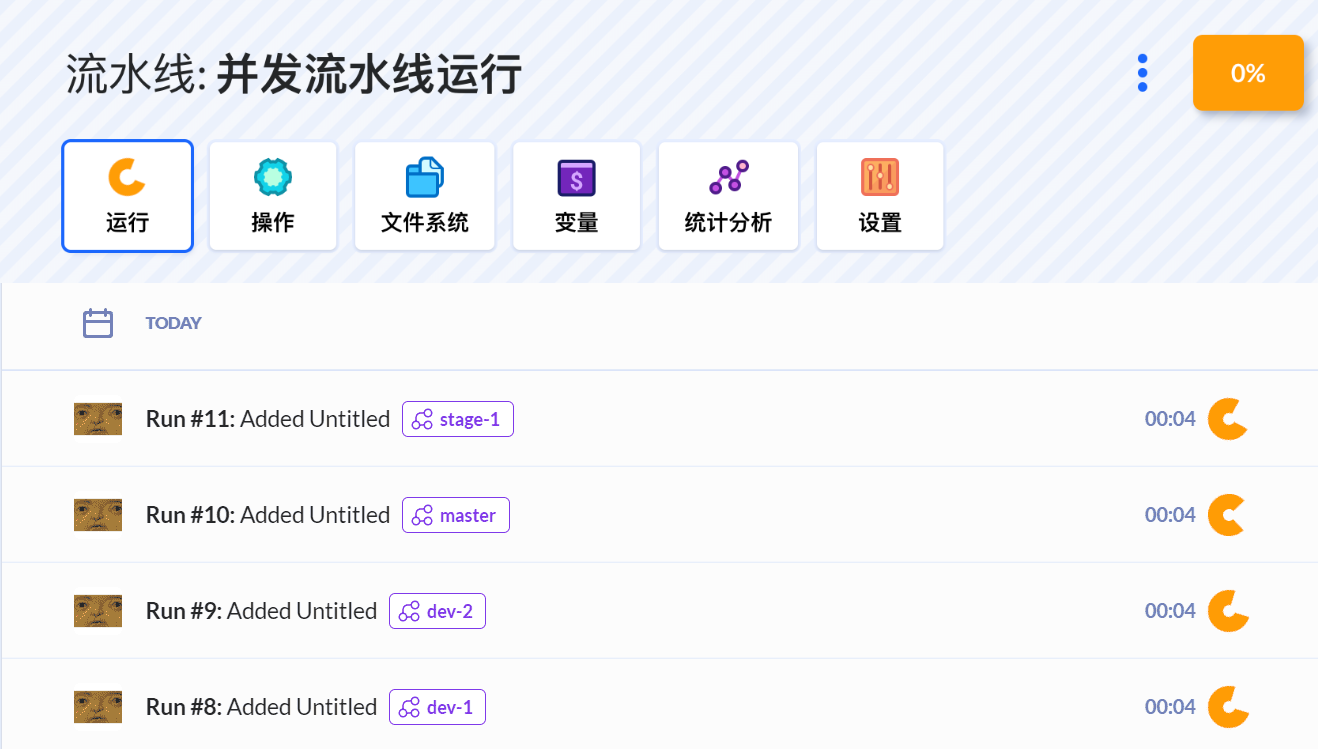Open the three-dot pipeline options menu
The image size is (1318, 749).
1142,73
